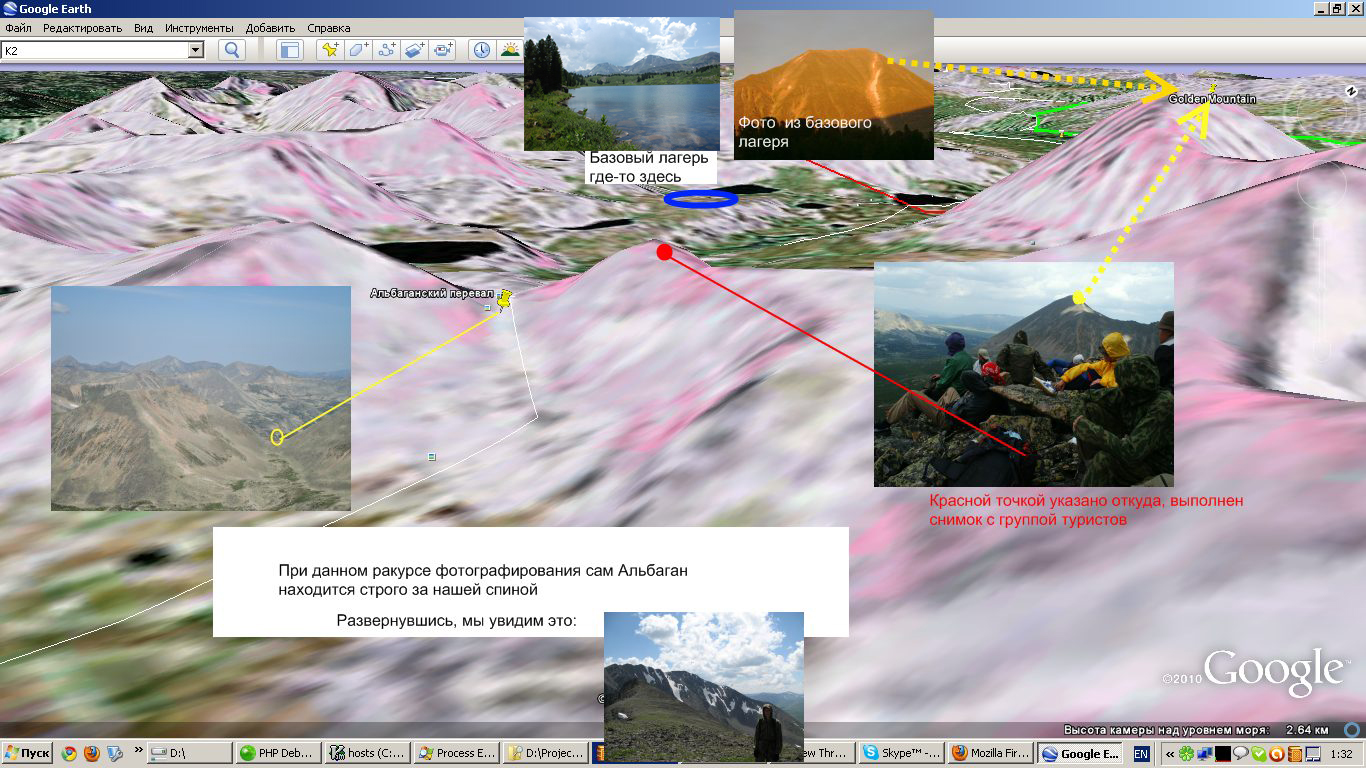The width and height of the screenshot is (1366, 768).
Task: Click the 1:32 system clock
Action: (x=1342, y=754)
